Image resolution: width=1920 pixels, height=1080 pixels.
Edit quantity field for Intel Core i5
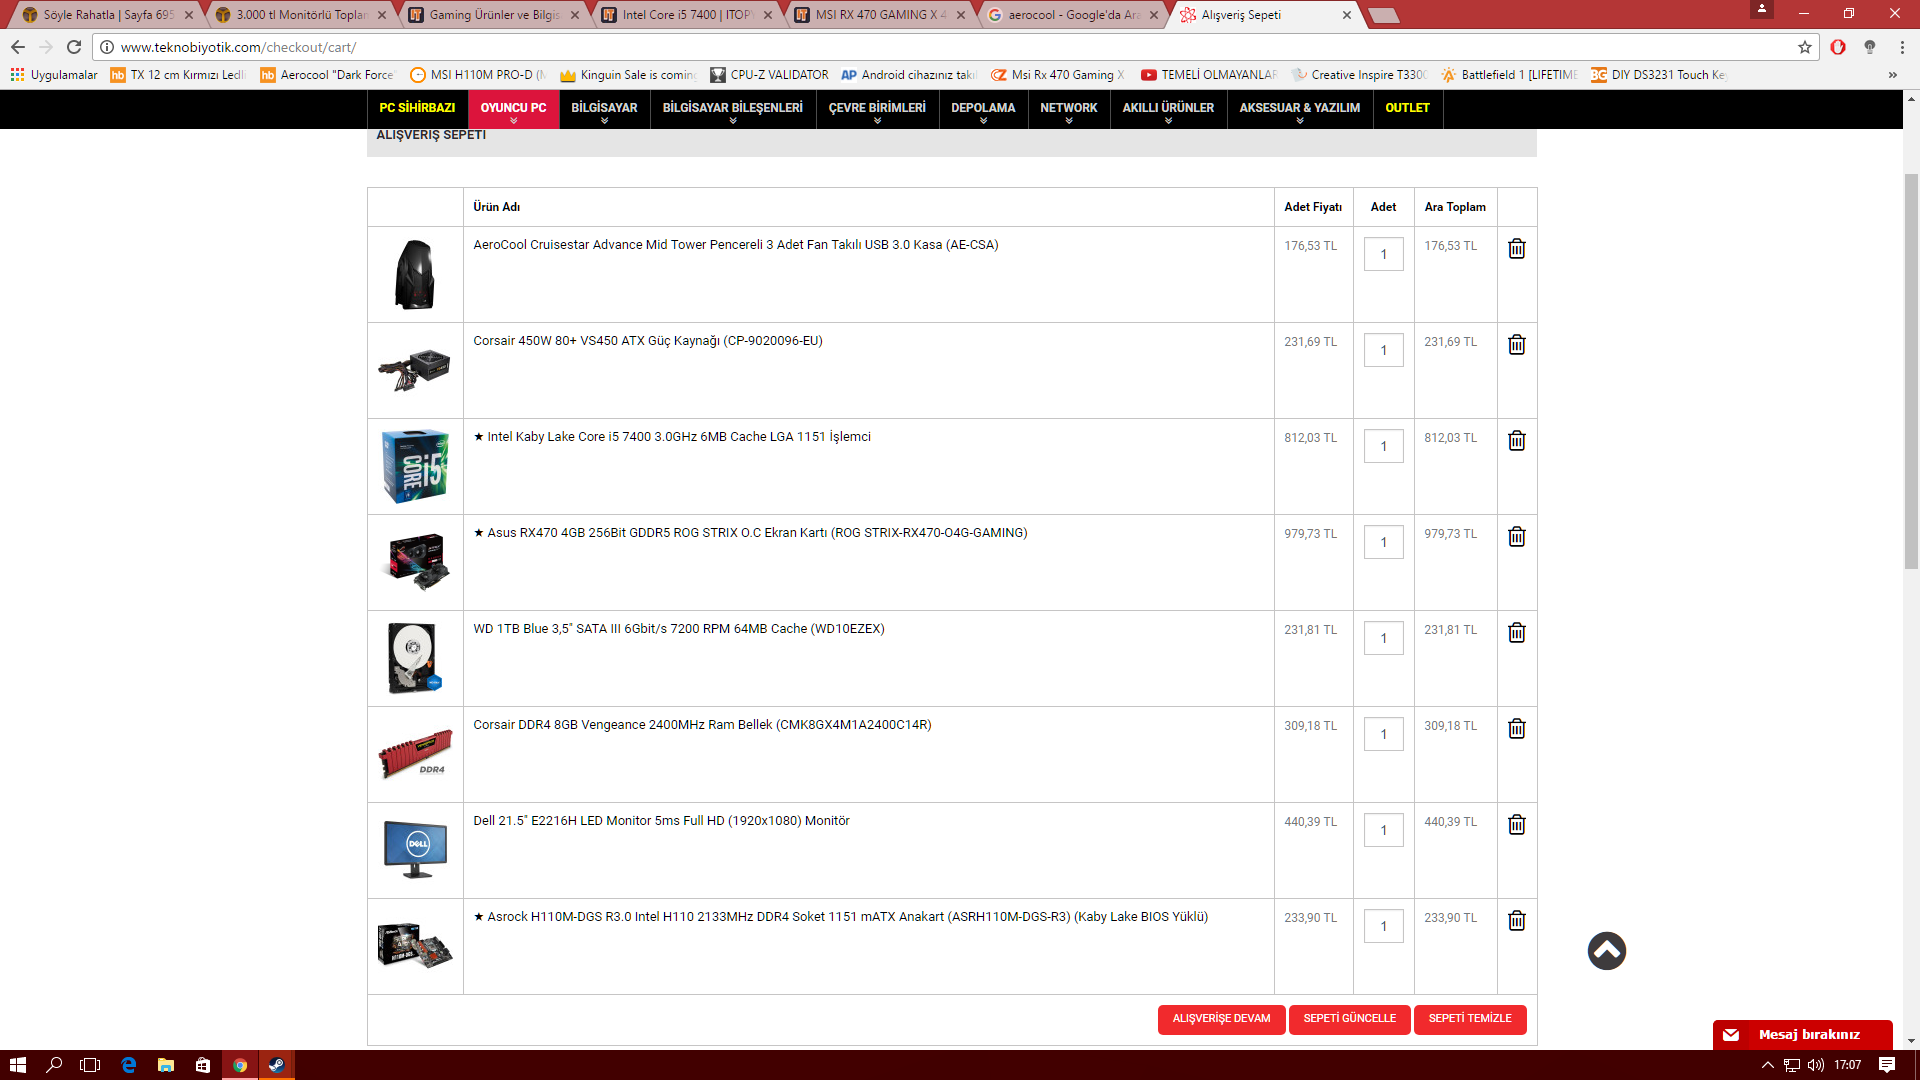tap(1383, 446)
